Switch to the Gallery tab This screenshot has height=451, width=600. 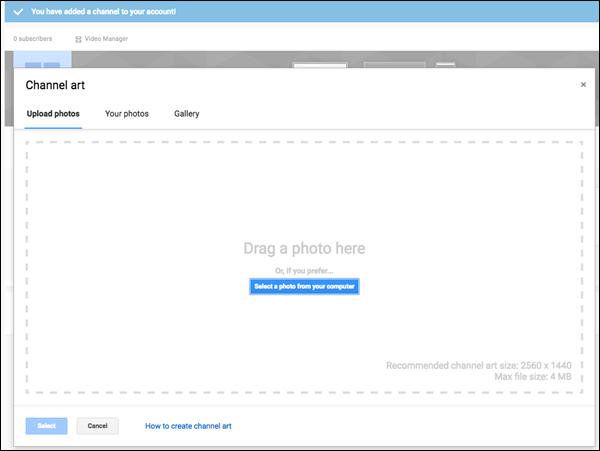pyautogui.click(x=187, y=114)
